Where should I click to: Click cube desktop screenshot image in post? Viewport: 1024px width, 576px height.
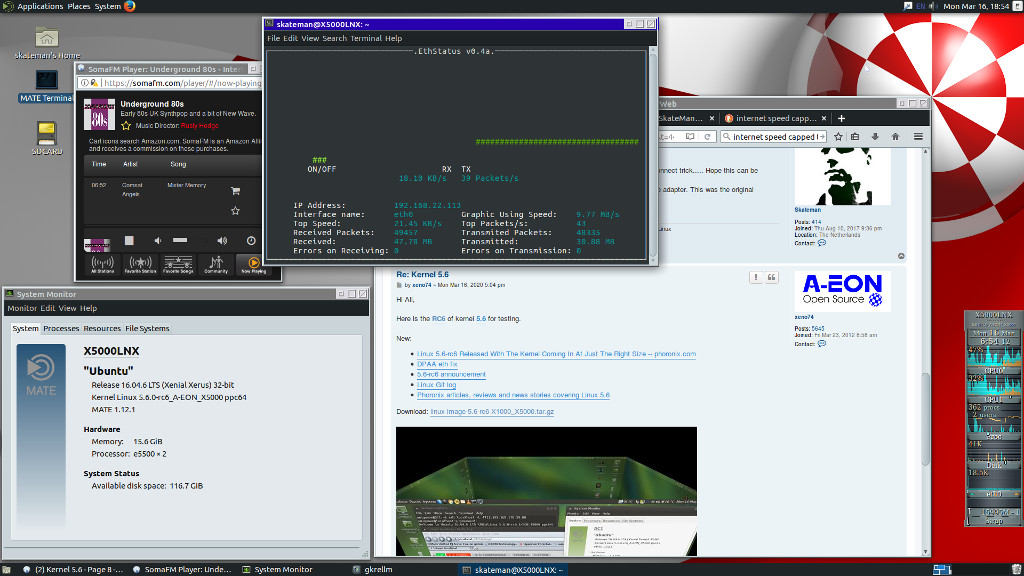point(546,491)
